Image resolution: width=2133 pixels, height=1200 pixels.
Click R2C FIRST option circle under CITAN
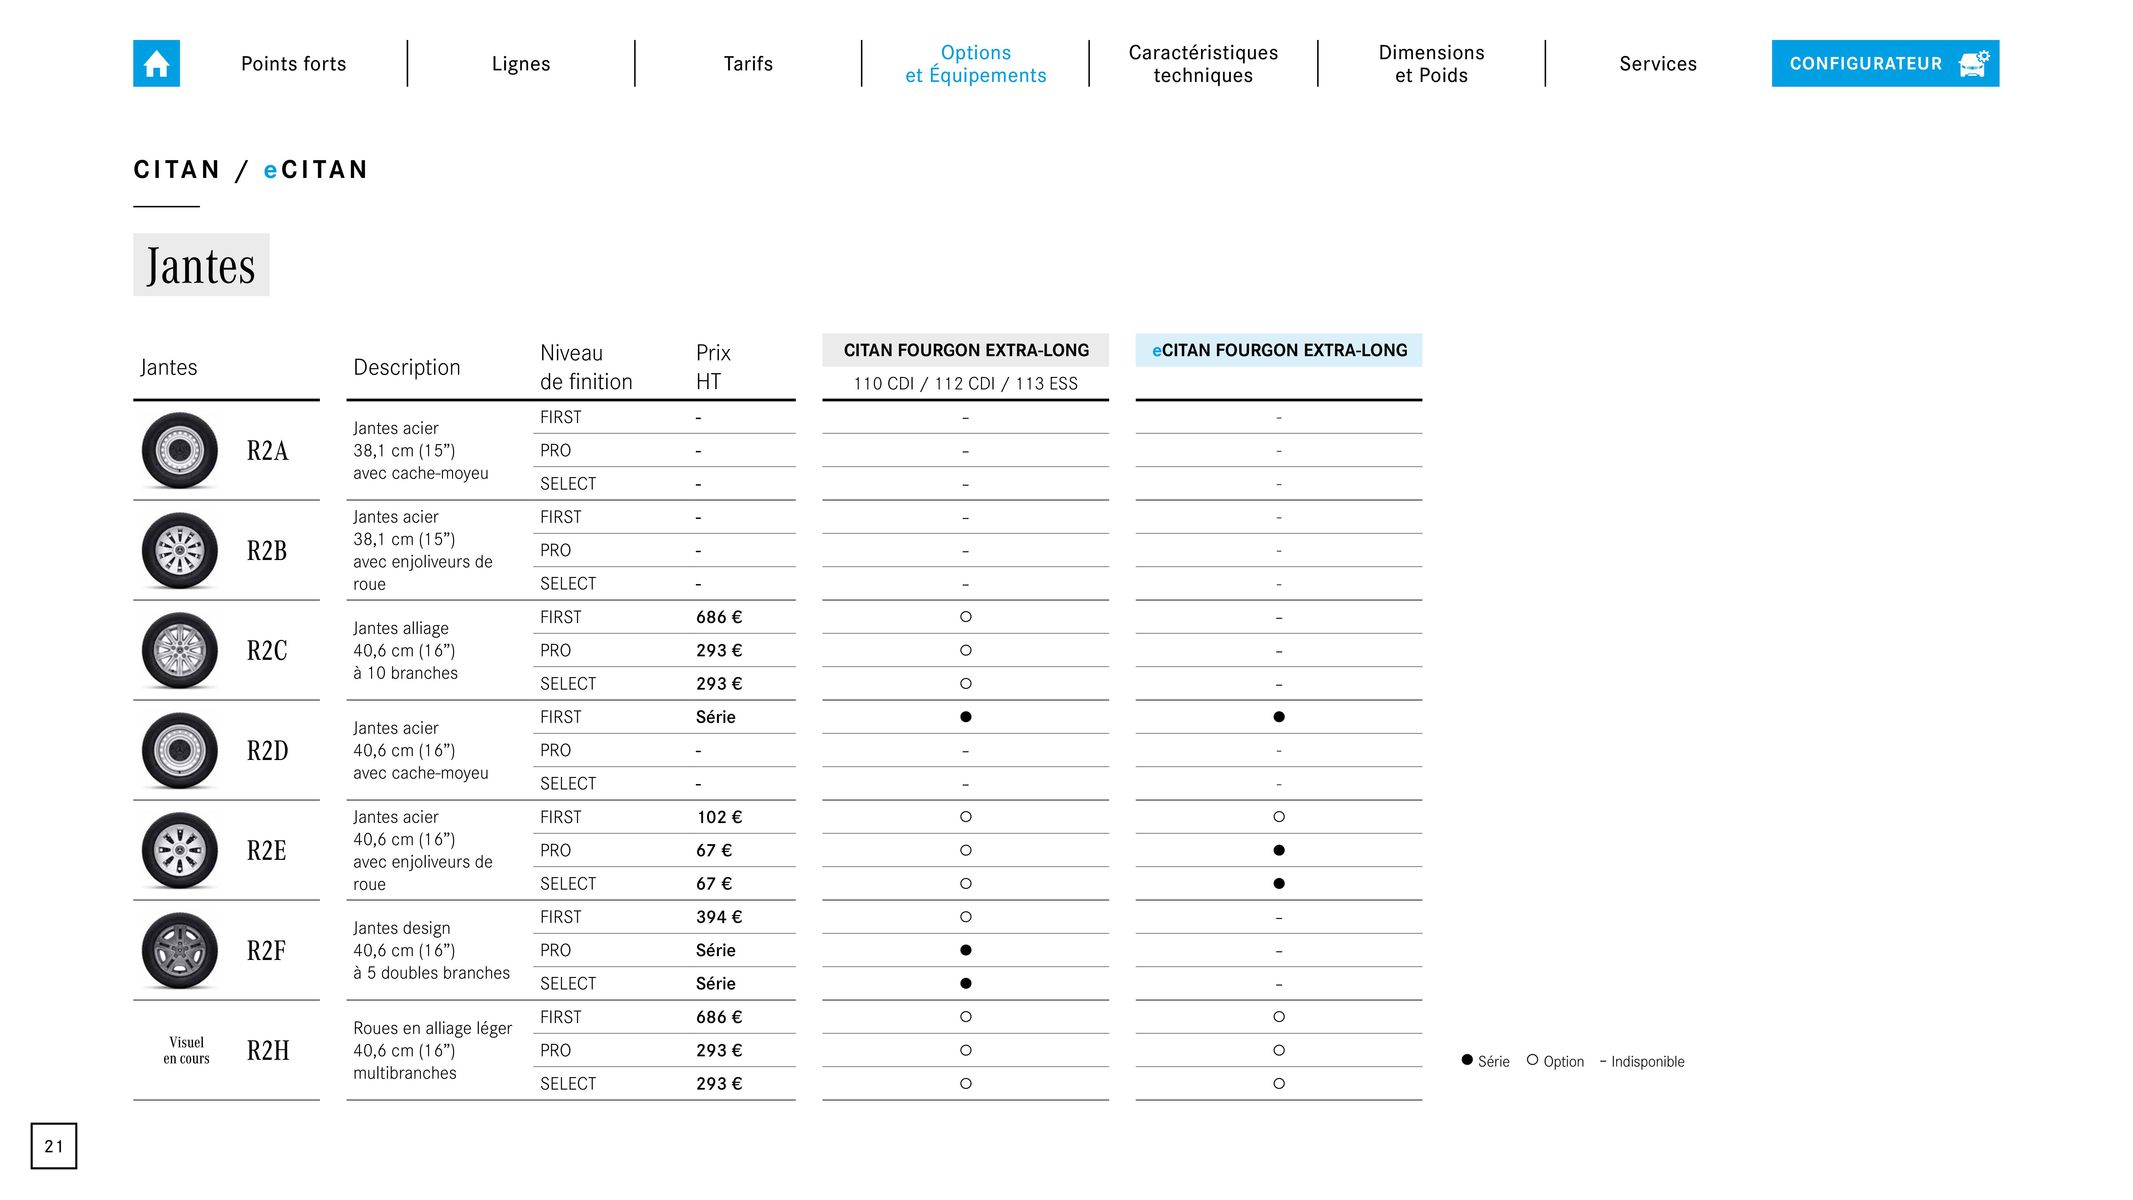pyautogui.click(x=966, y=617)
